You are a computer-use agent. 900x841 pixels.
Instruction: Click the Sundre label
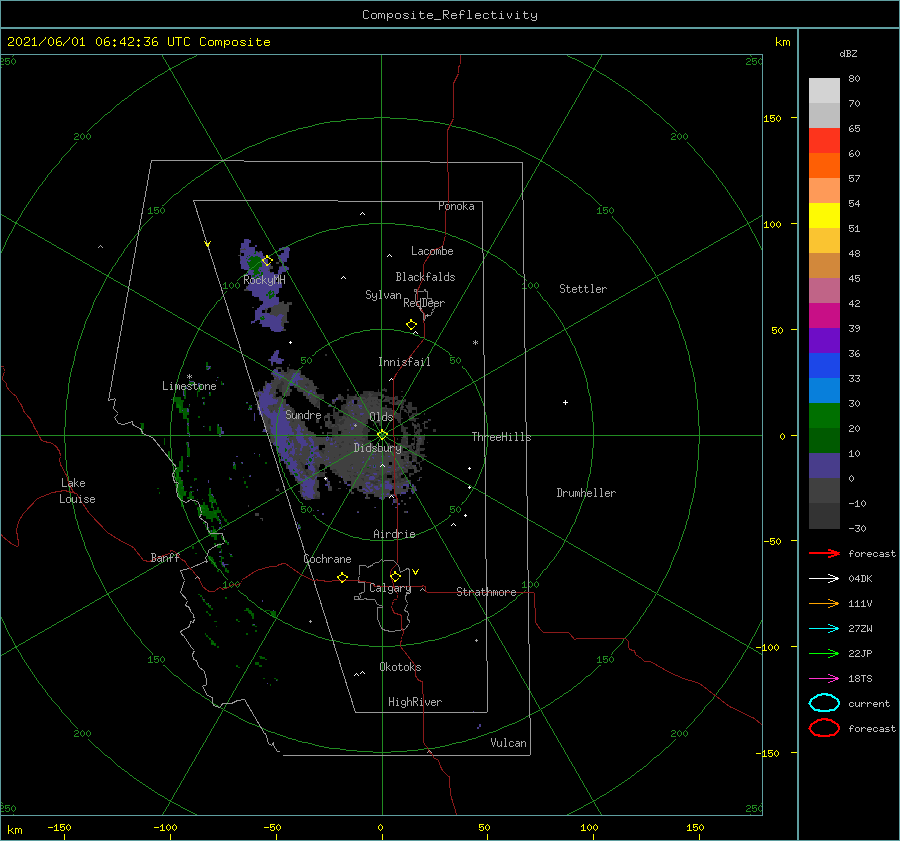pyautogui.click(x=303, y=414)
